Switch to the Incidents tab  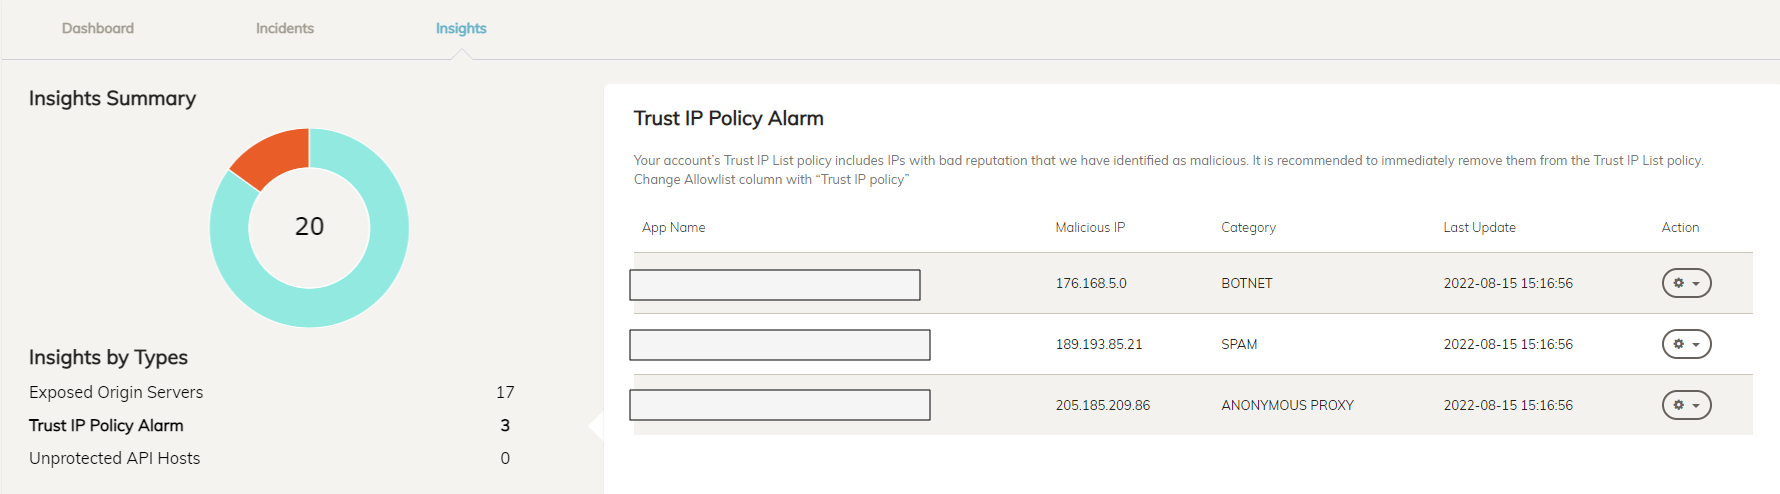click(x=285, y=28)
